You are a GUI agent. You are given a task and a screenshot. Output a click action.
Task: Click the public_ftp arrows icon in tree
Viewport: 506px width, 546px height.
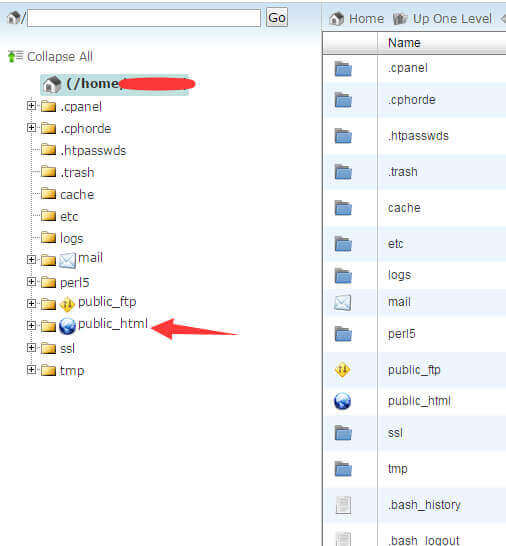point(67,305)
